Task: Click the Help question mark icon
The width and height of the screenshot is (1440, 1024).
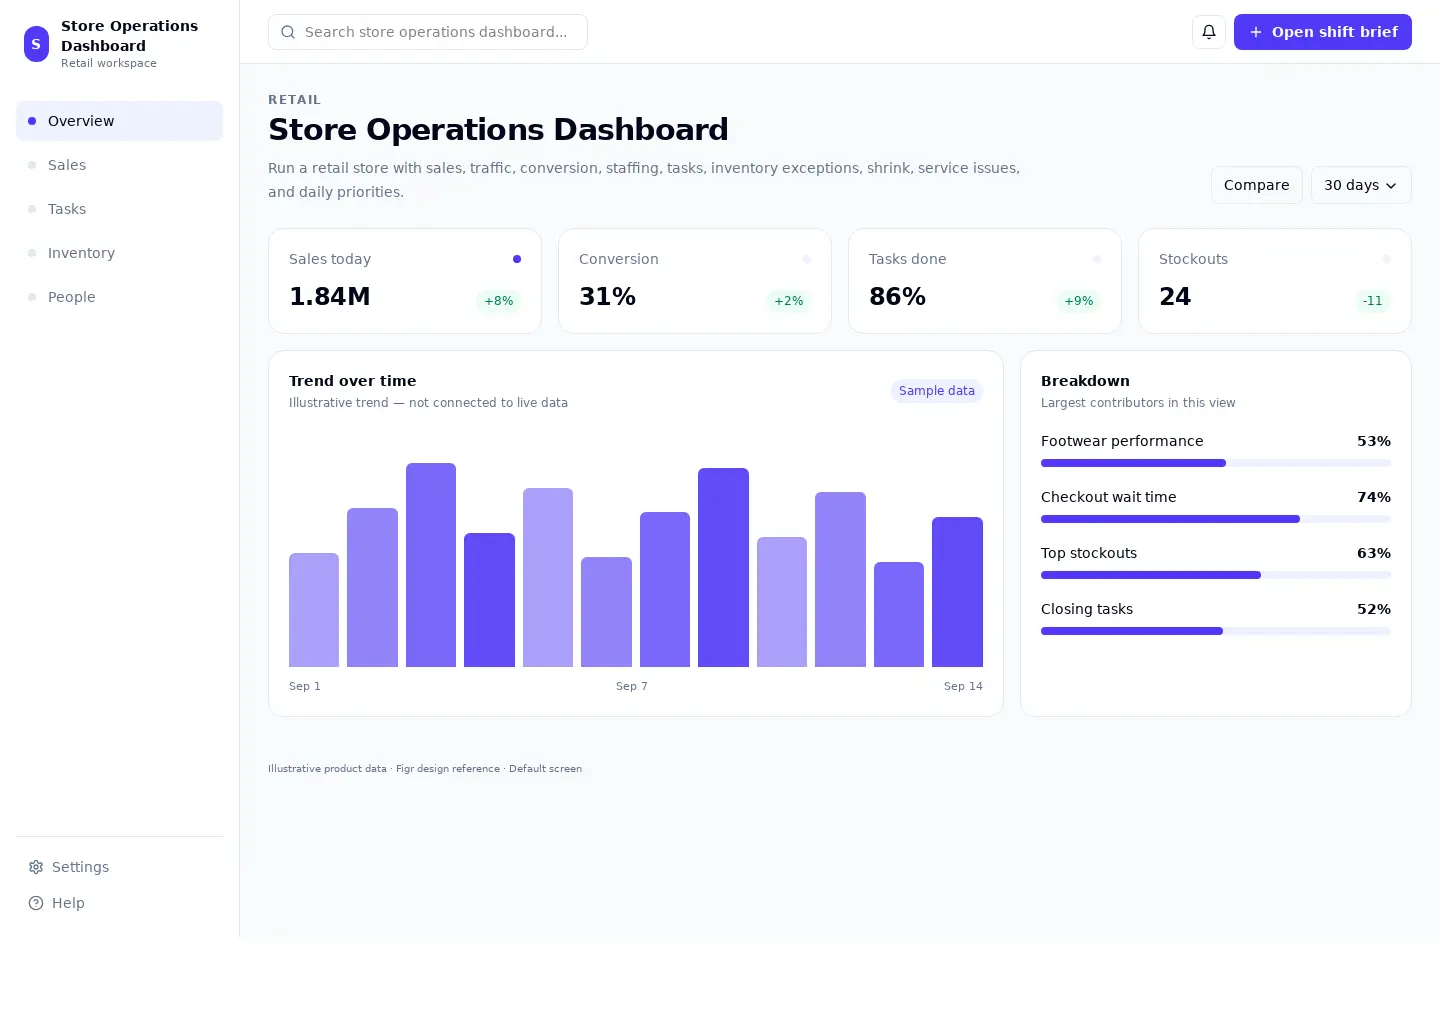Action: point(36,903)
